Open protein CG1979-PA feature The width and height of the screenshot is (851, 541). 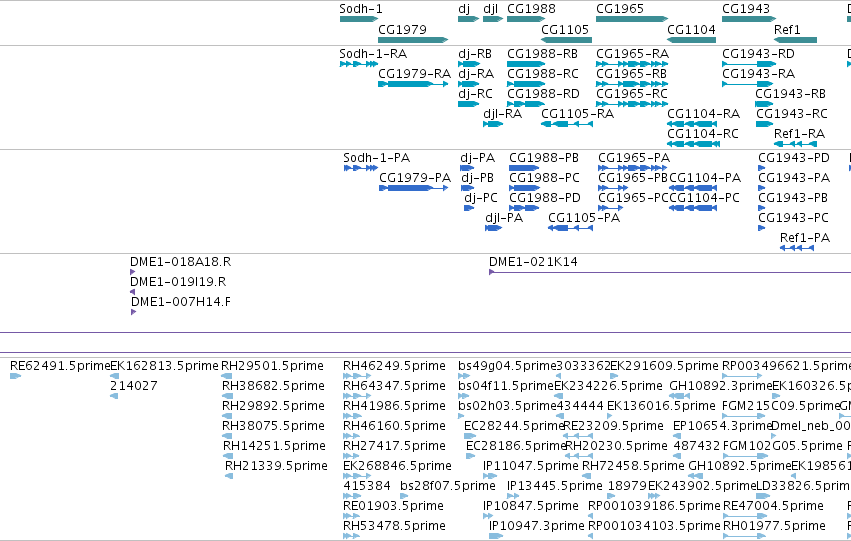click(414, 188)
